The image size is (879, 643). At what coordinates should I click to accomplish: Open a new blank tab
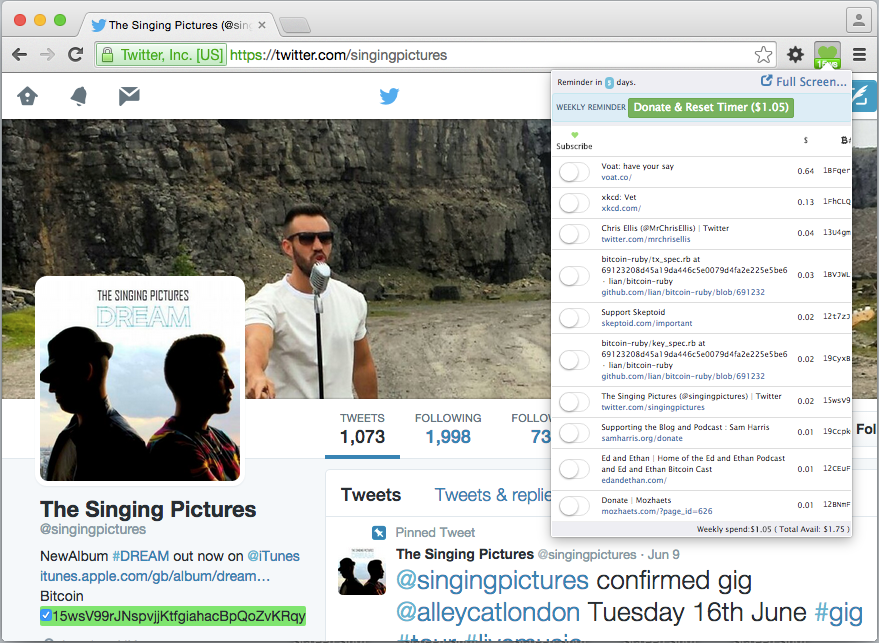[295, 25]
